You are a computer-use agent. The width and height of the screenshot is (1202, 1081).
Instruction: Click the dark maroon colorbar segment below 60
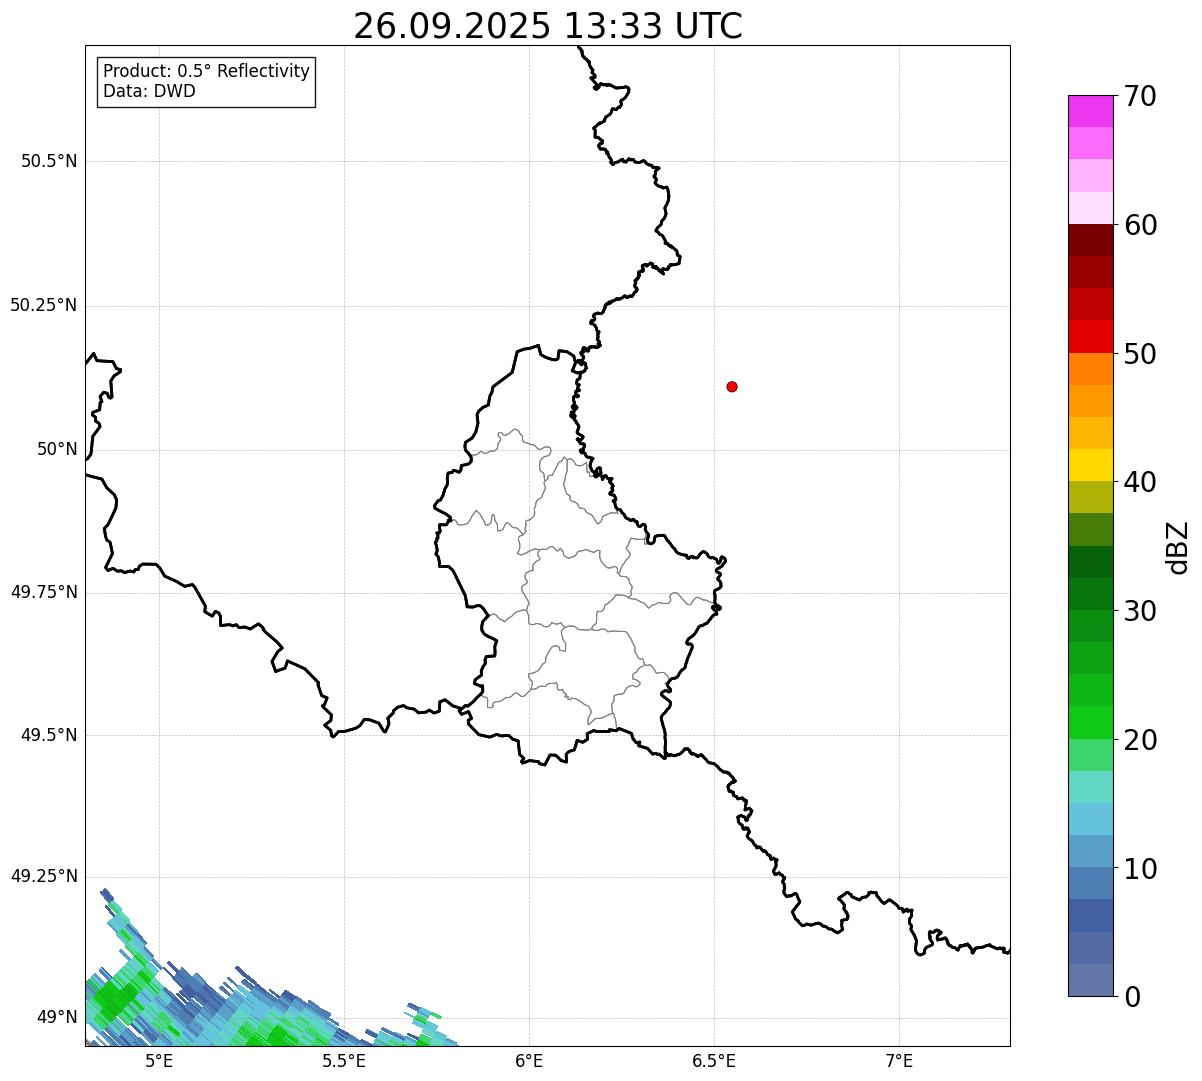click(1090, 240)
